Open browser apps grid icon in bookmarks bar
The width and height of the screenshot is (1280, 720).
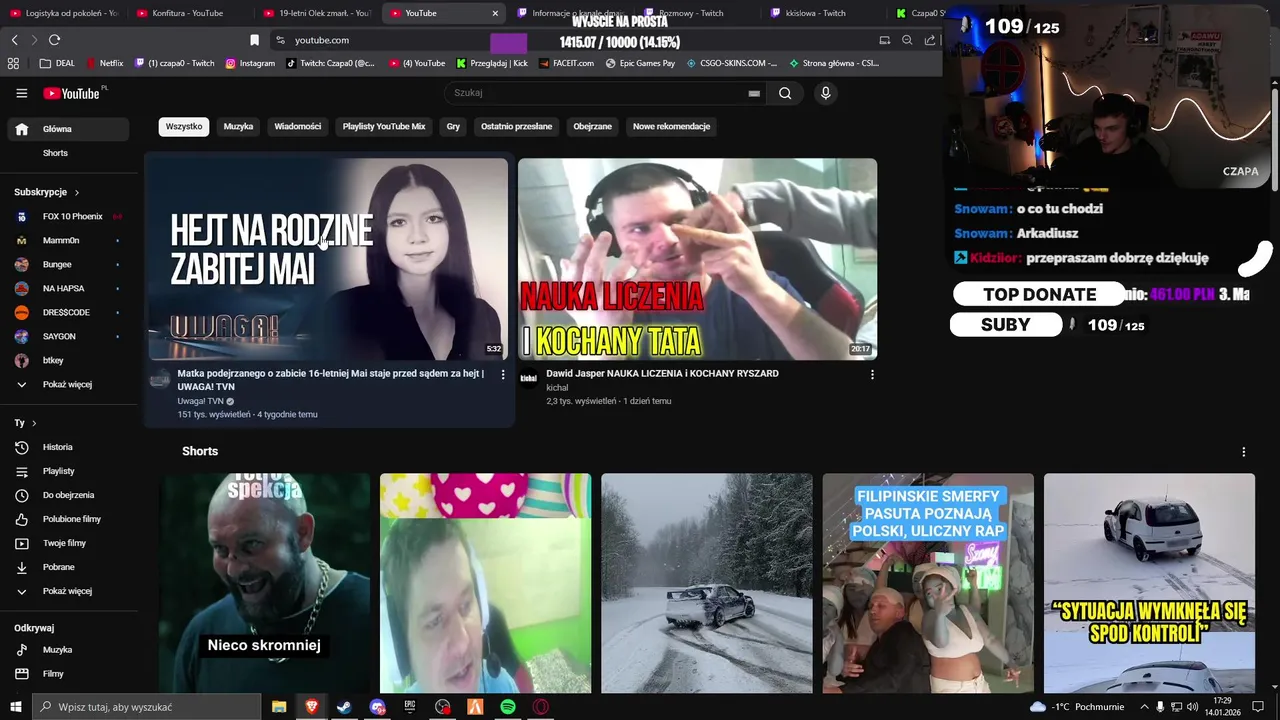click(13, 63)
